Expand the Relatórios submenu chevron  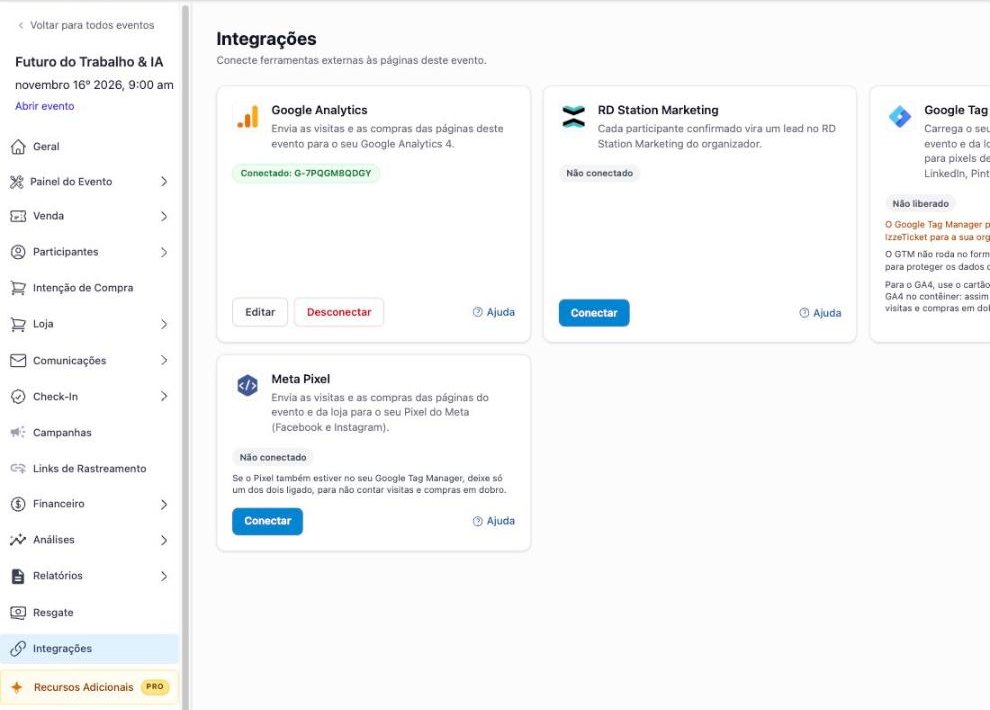[x=164, y=576]
